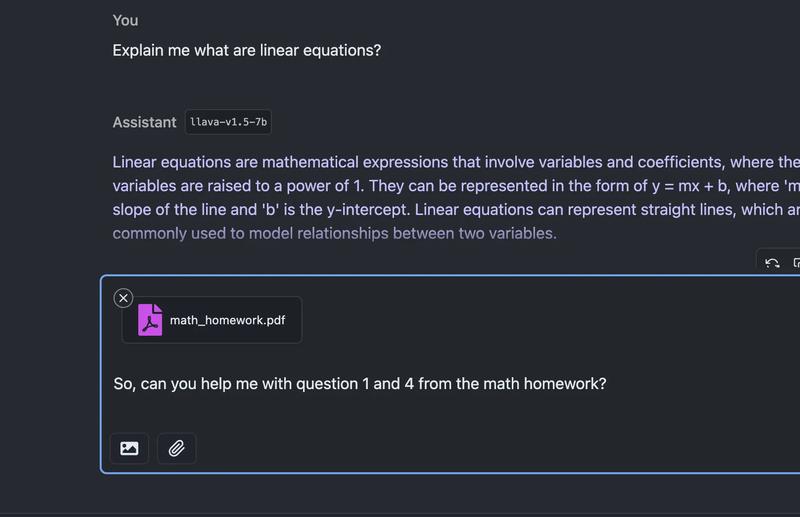
Task: Remove the math_homework.pdf attachment with X
Action: click(x=123, y=298)
